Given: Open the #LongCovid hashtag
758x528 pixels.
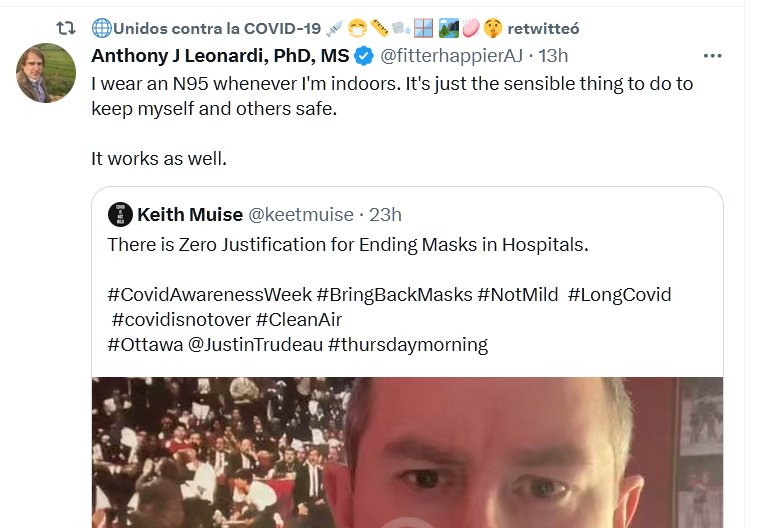Looking at the screenshot, I should 619,295.
